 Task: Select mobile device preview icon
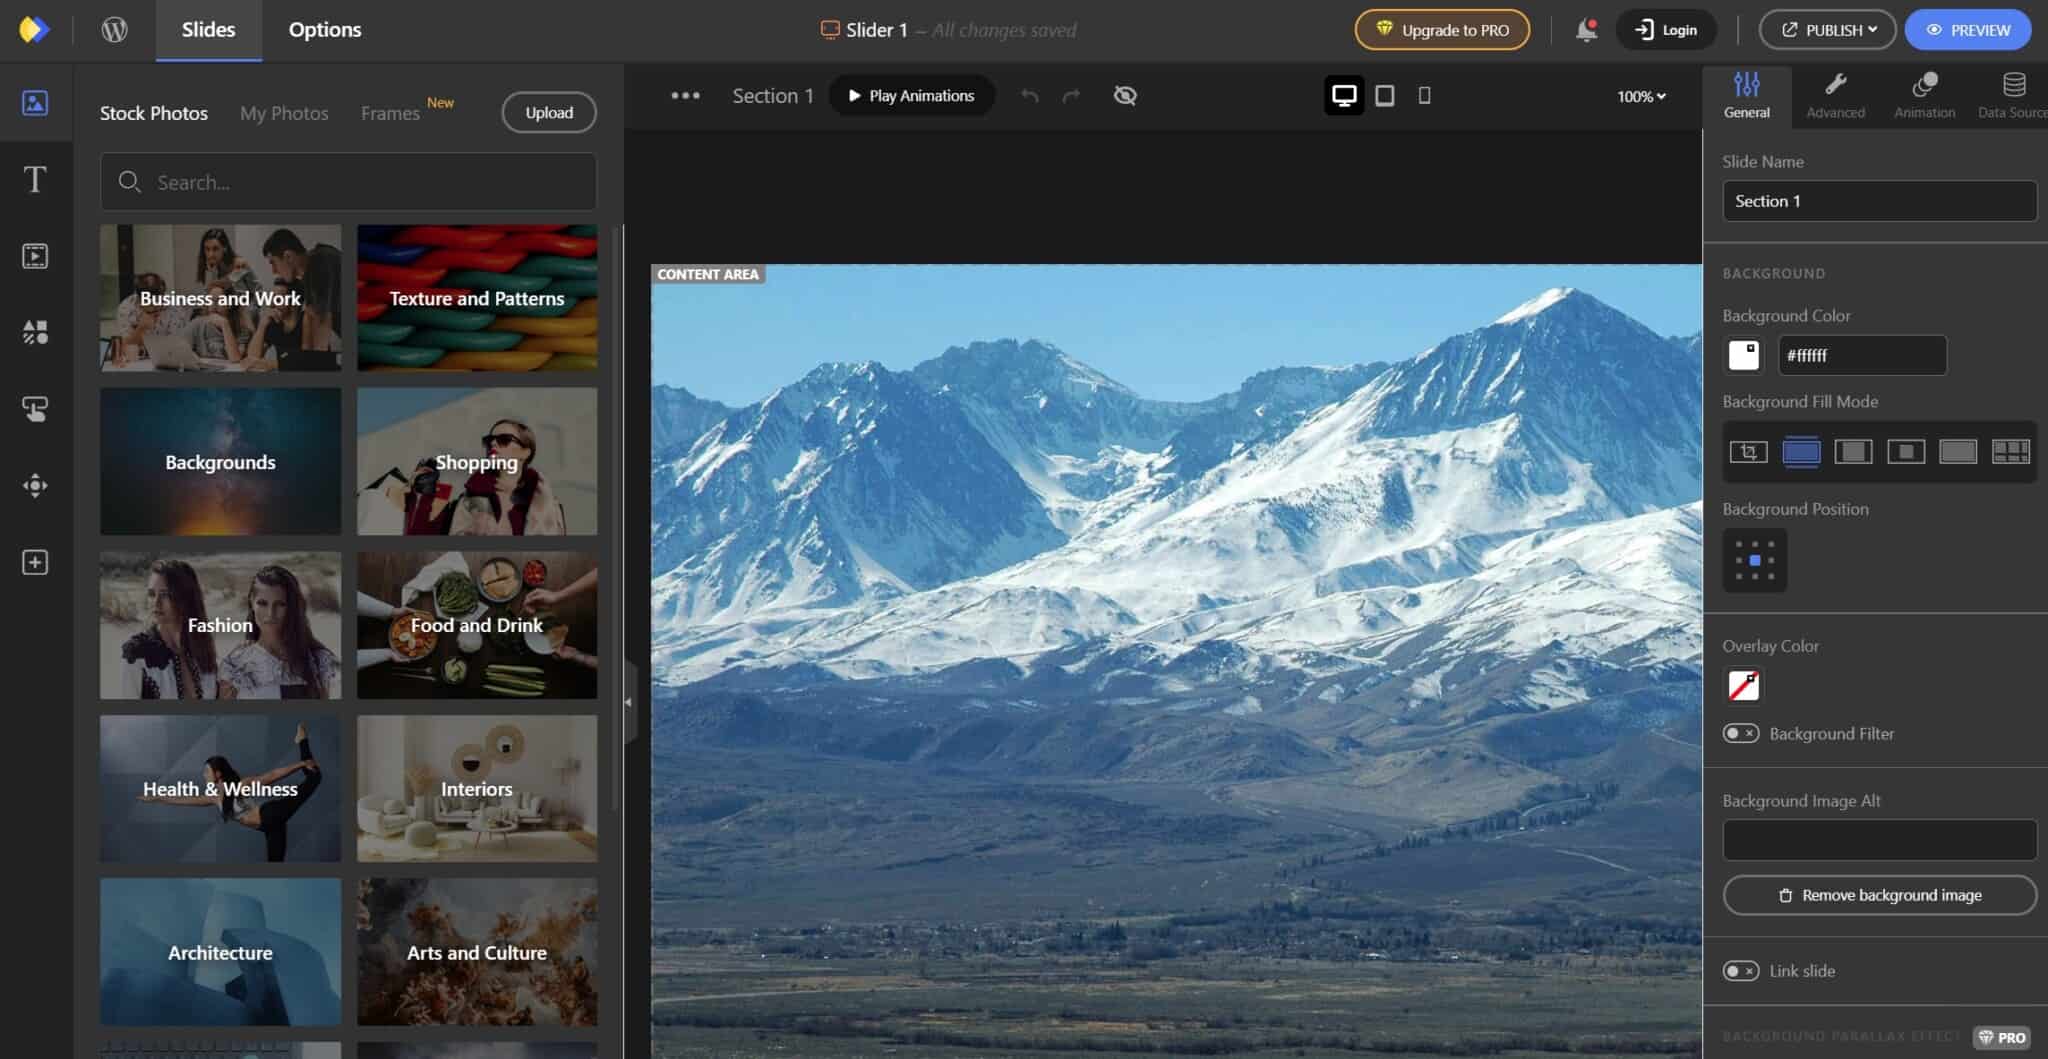[1425, 96]
